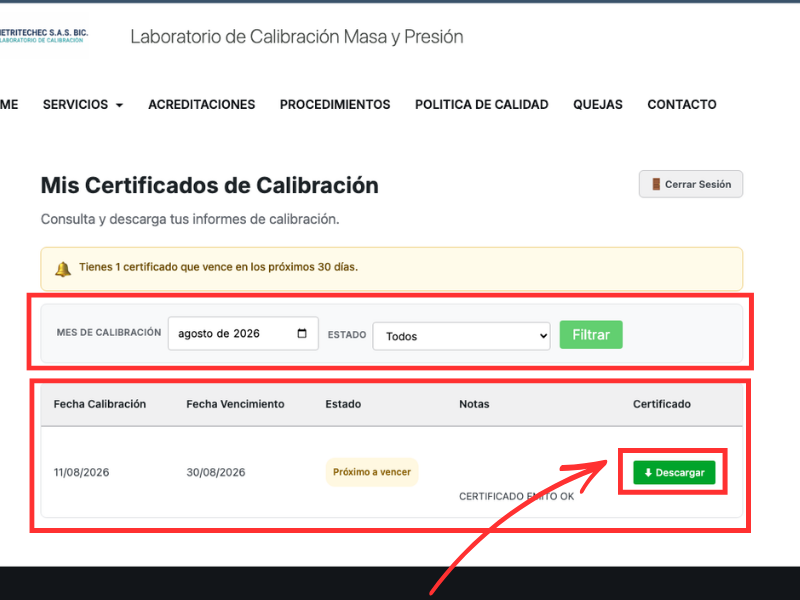Click the 'agosto de 2026' month input
This screenshot has width=800, height=600.
(x=243, y=333)
